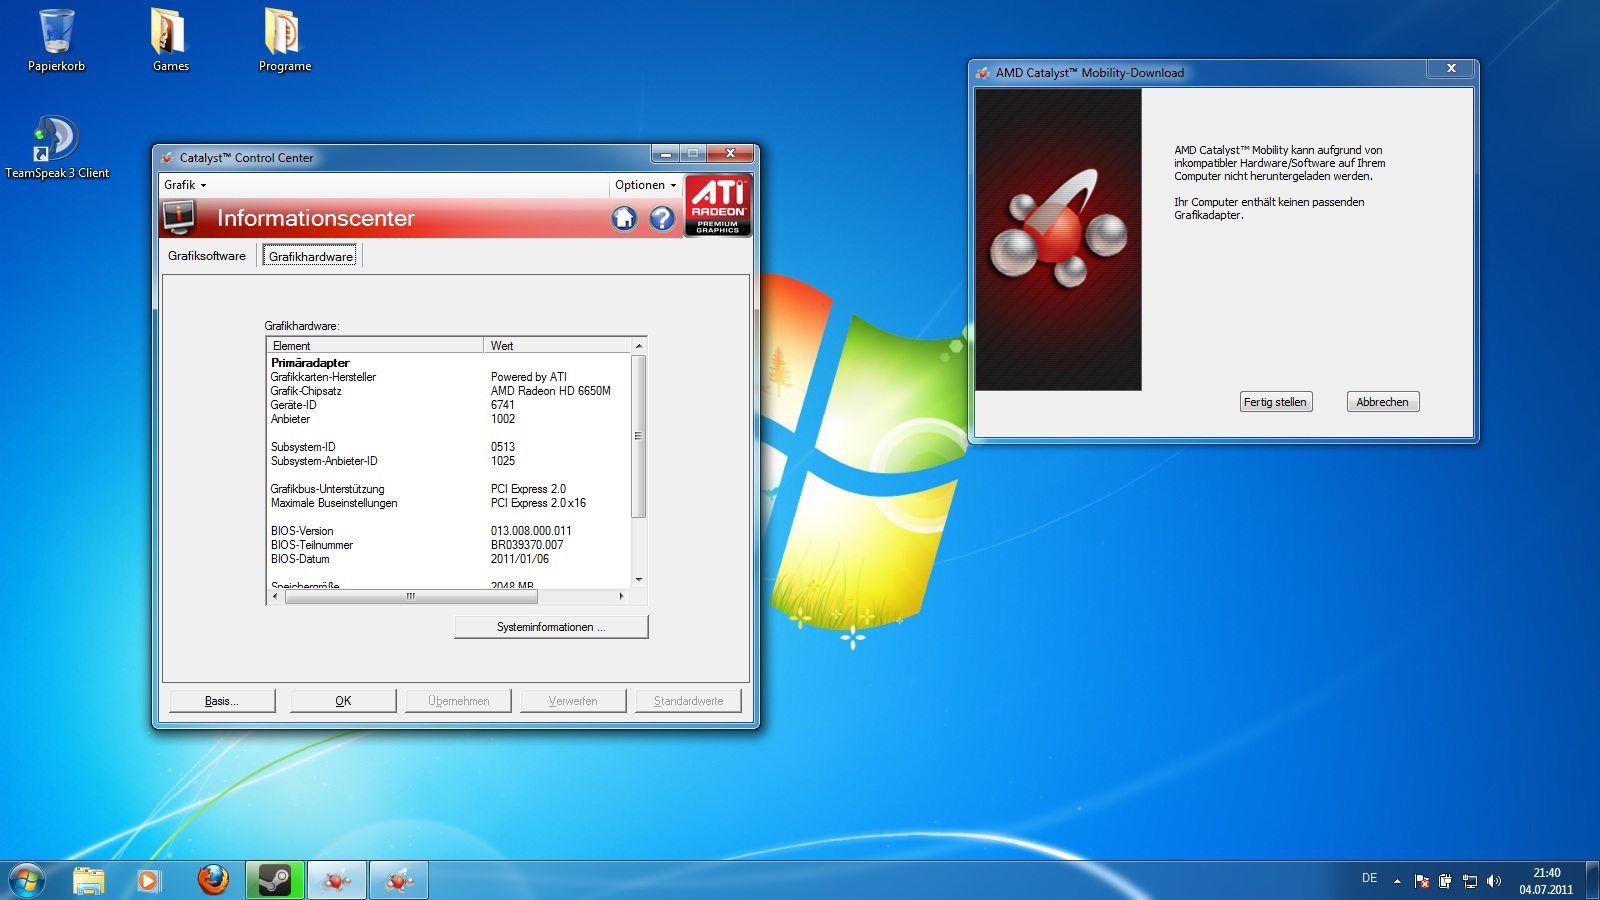Viewport: 1600px width, 900px height.
Task: Click the Systeminformationen button
Action: (x=551, y=627)
